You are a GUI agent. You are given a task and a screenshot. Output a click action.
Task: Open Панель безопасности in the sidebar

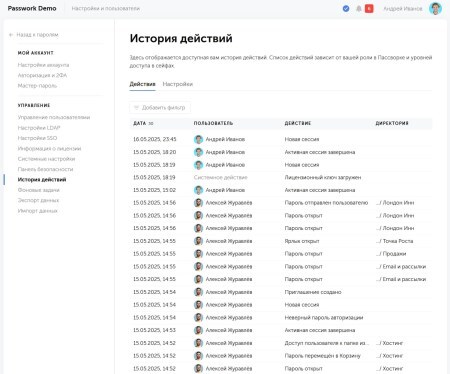tap(45, 169)
